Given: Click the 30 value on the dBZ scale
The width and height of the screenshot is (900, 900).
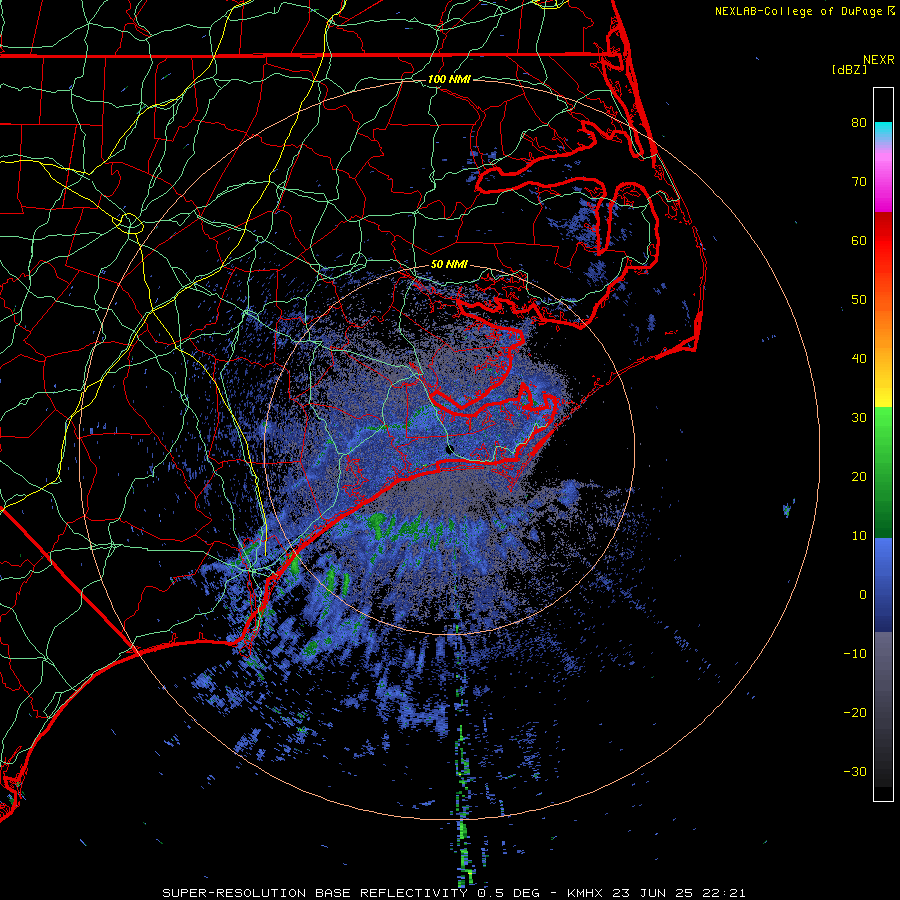Looking at the screenshot, I should click(859, 417).
